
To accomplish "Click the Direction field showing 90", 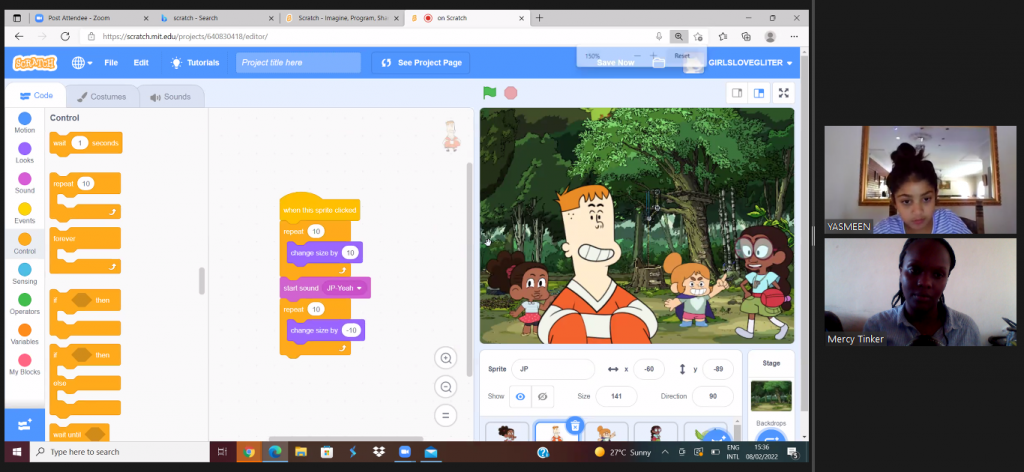I will pos(712,396).
